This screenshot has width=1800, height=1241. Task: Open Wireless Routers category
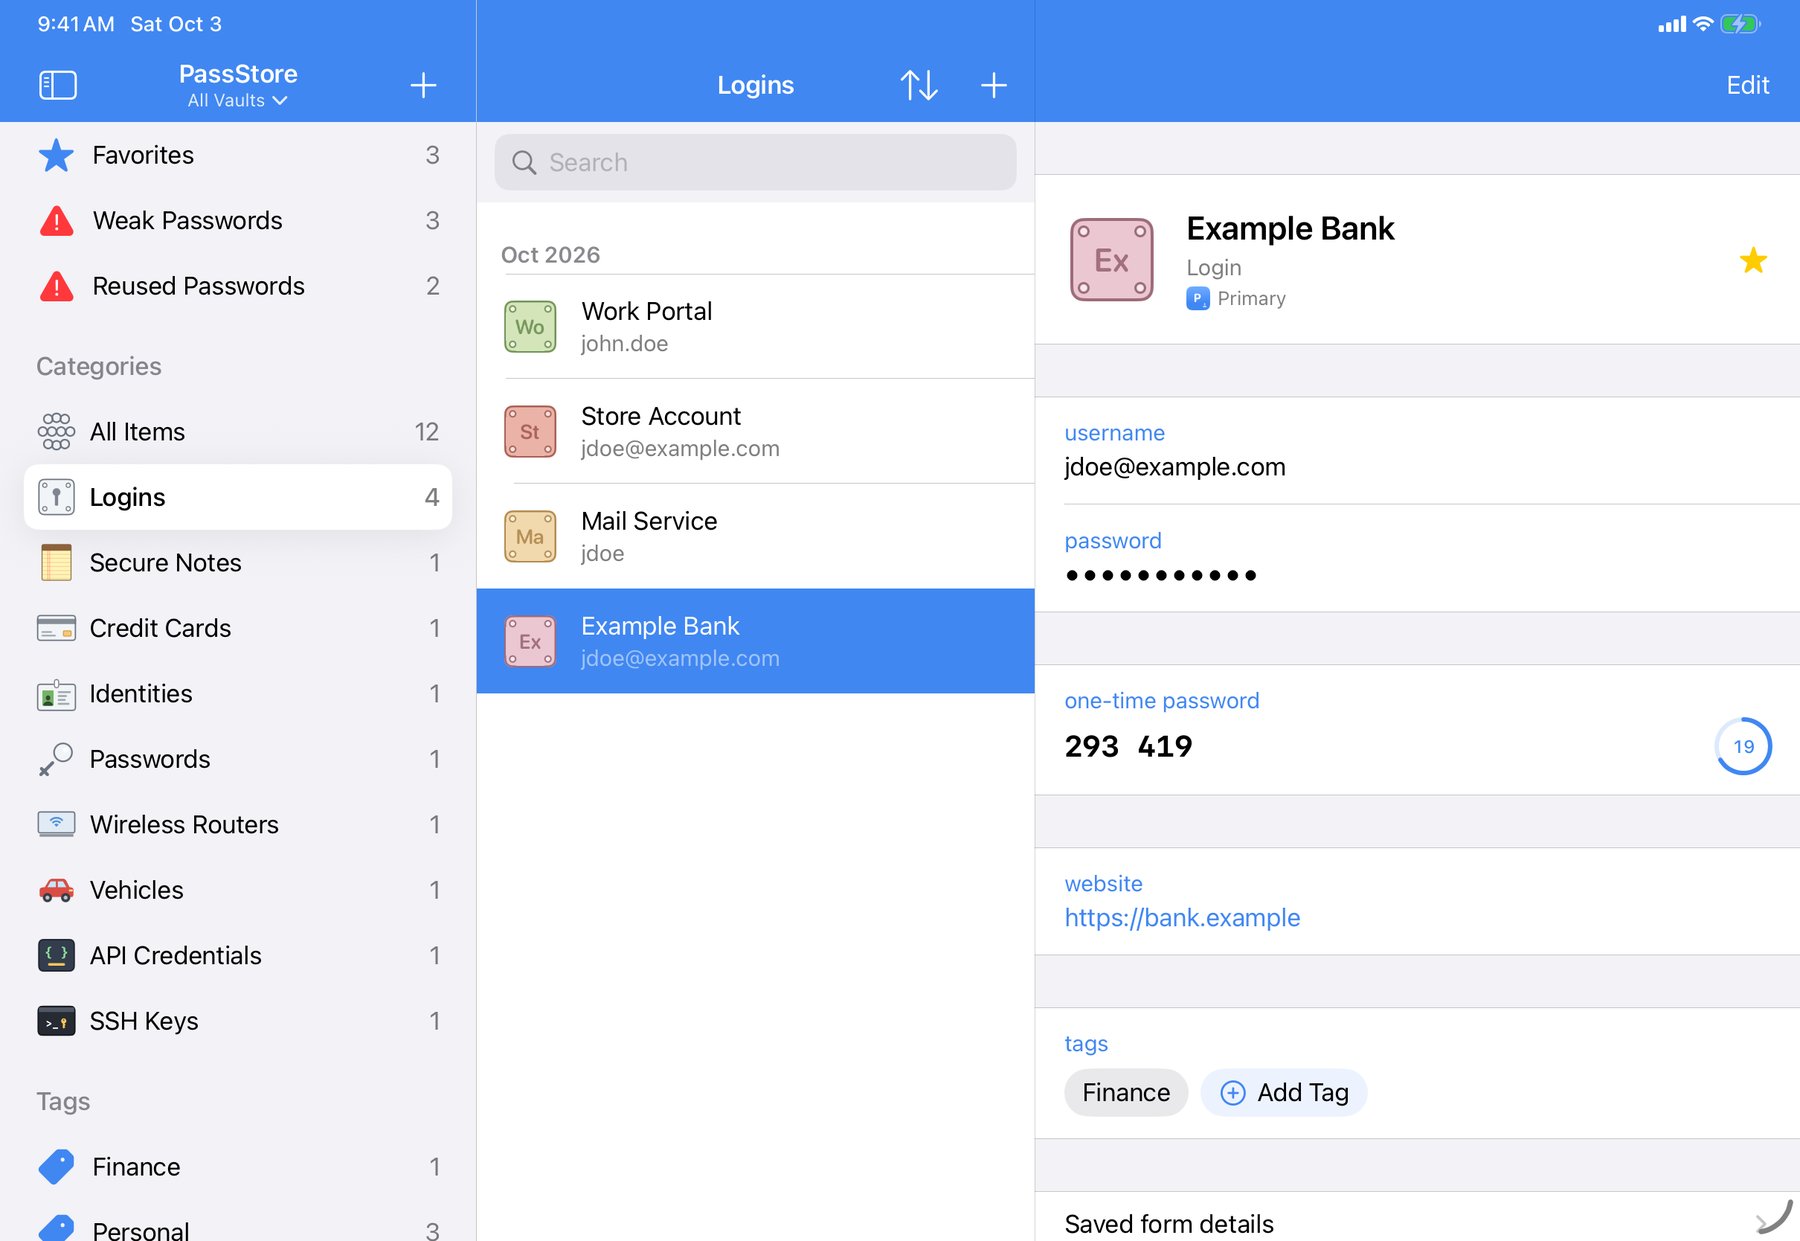(238, 825)
